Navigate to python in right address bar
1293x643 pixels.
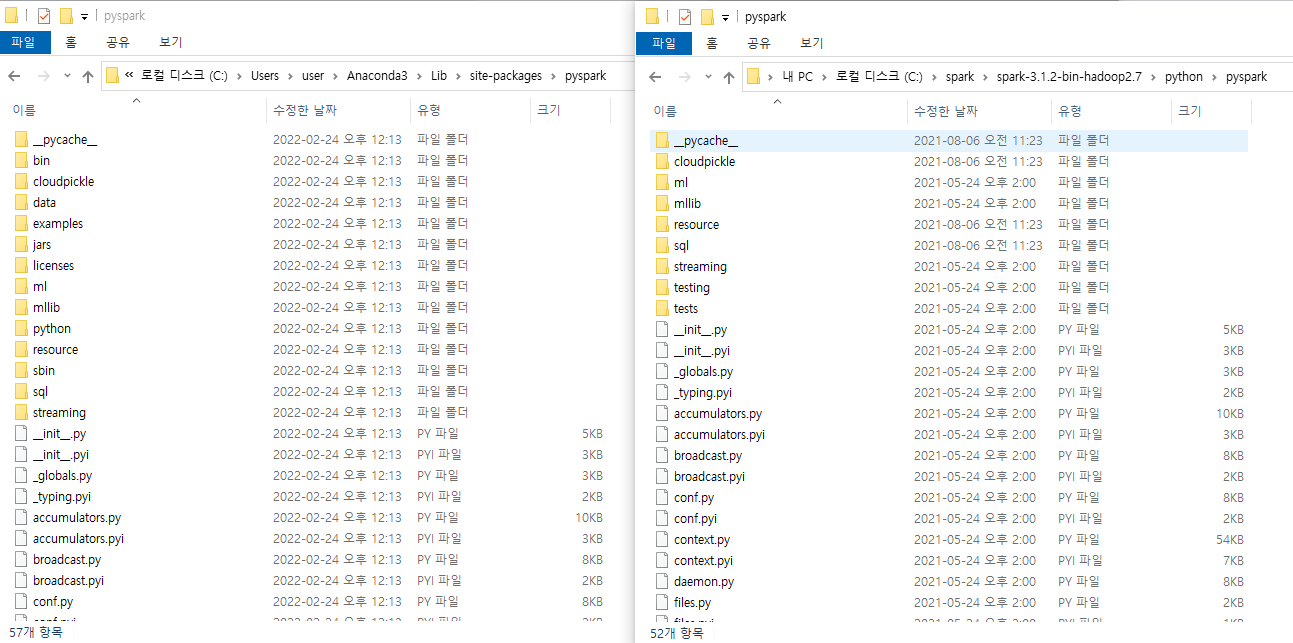(x=1184, y=77)
